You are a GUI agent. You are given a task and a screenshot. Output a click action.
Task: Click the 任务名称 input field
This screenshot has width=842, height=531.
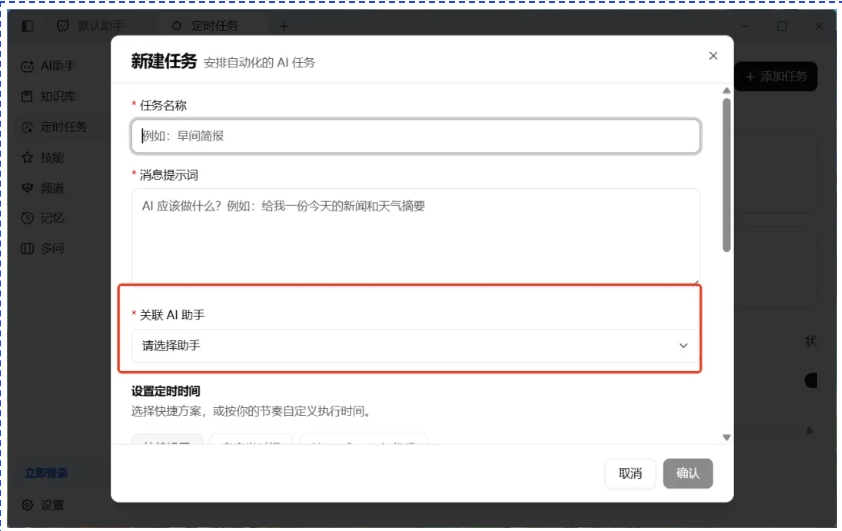click(x=416, y=136)
